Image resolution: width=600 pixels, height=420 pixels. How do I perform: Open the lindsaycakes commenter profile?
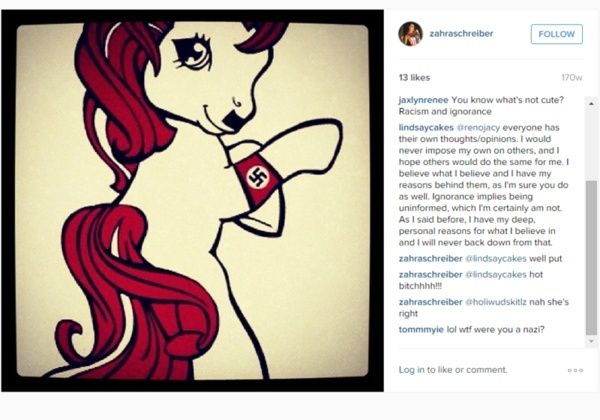coord(426,127)
